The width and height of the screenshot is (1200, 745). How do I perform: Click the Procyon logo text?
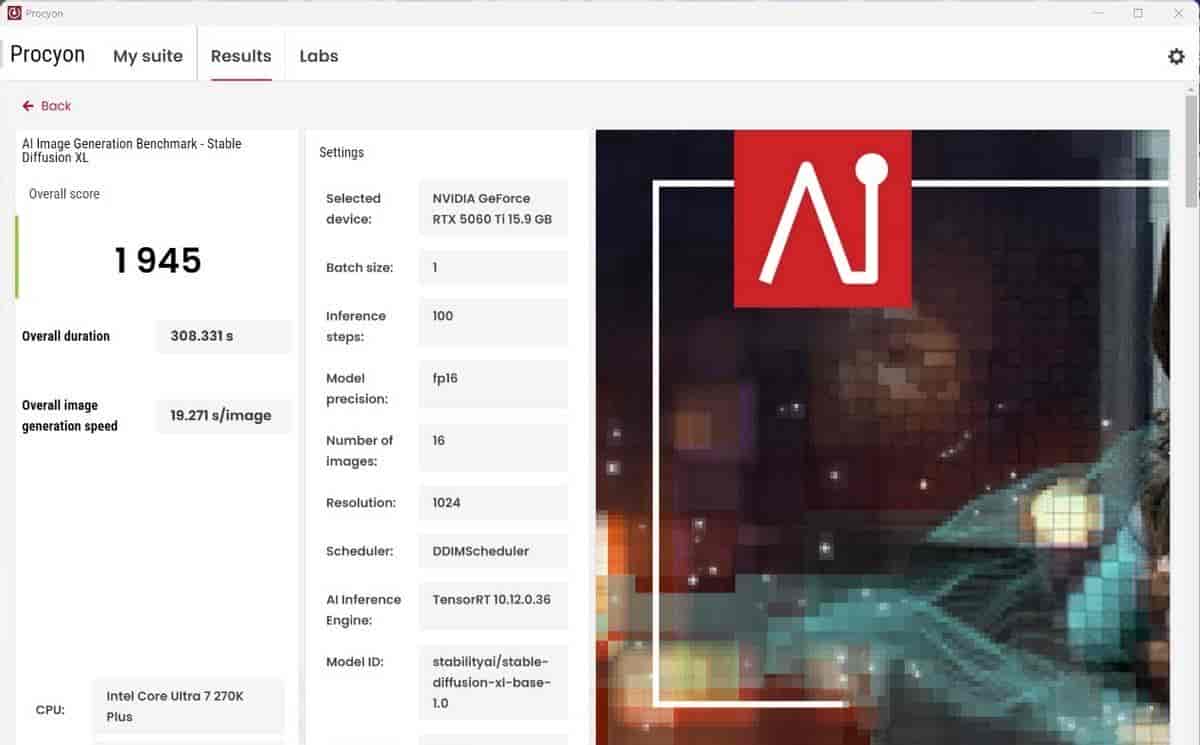tap(47, 54)
